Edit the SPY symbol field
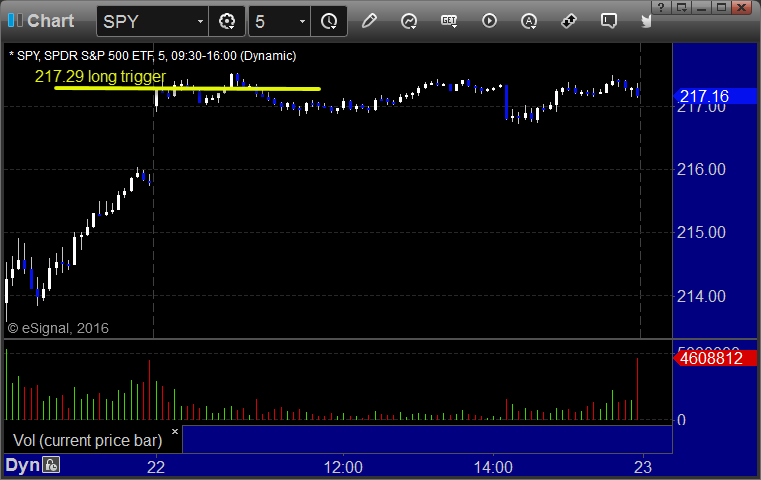 146,21
